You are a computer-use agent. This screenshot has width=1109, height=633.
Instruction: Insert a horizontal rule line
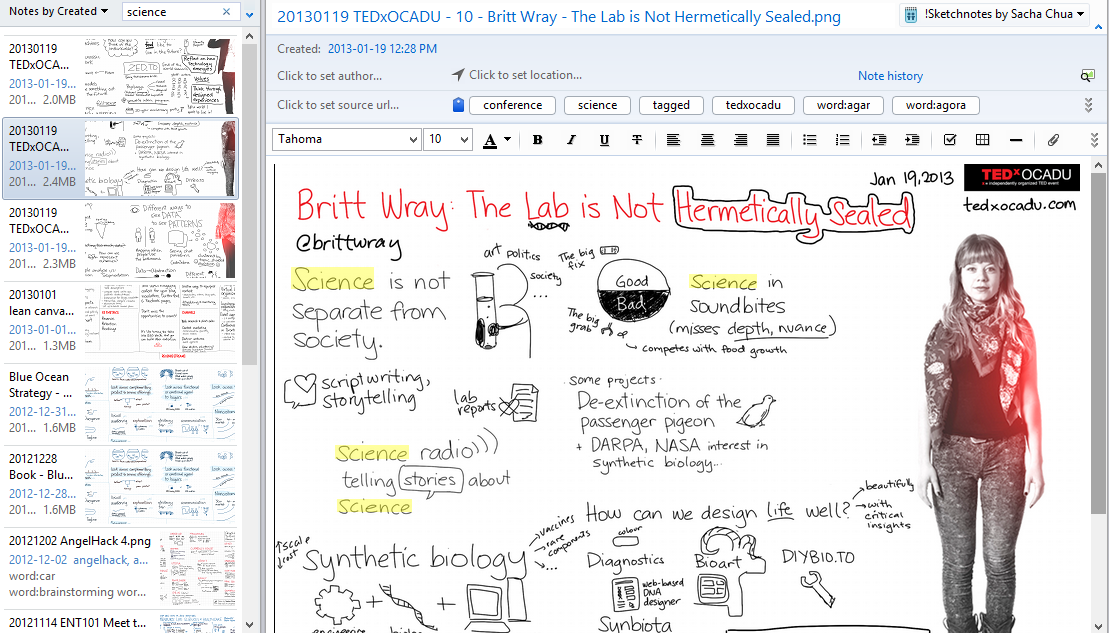pos(1016,140)
